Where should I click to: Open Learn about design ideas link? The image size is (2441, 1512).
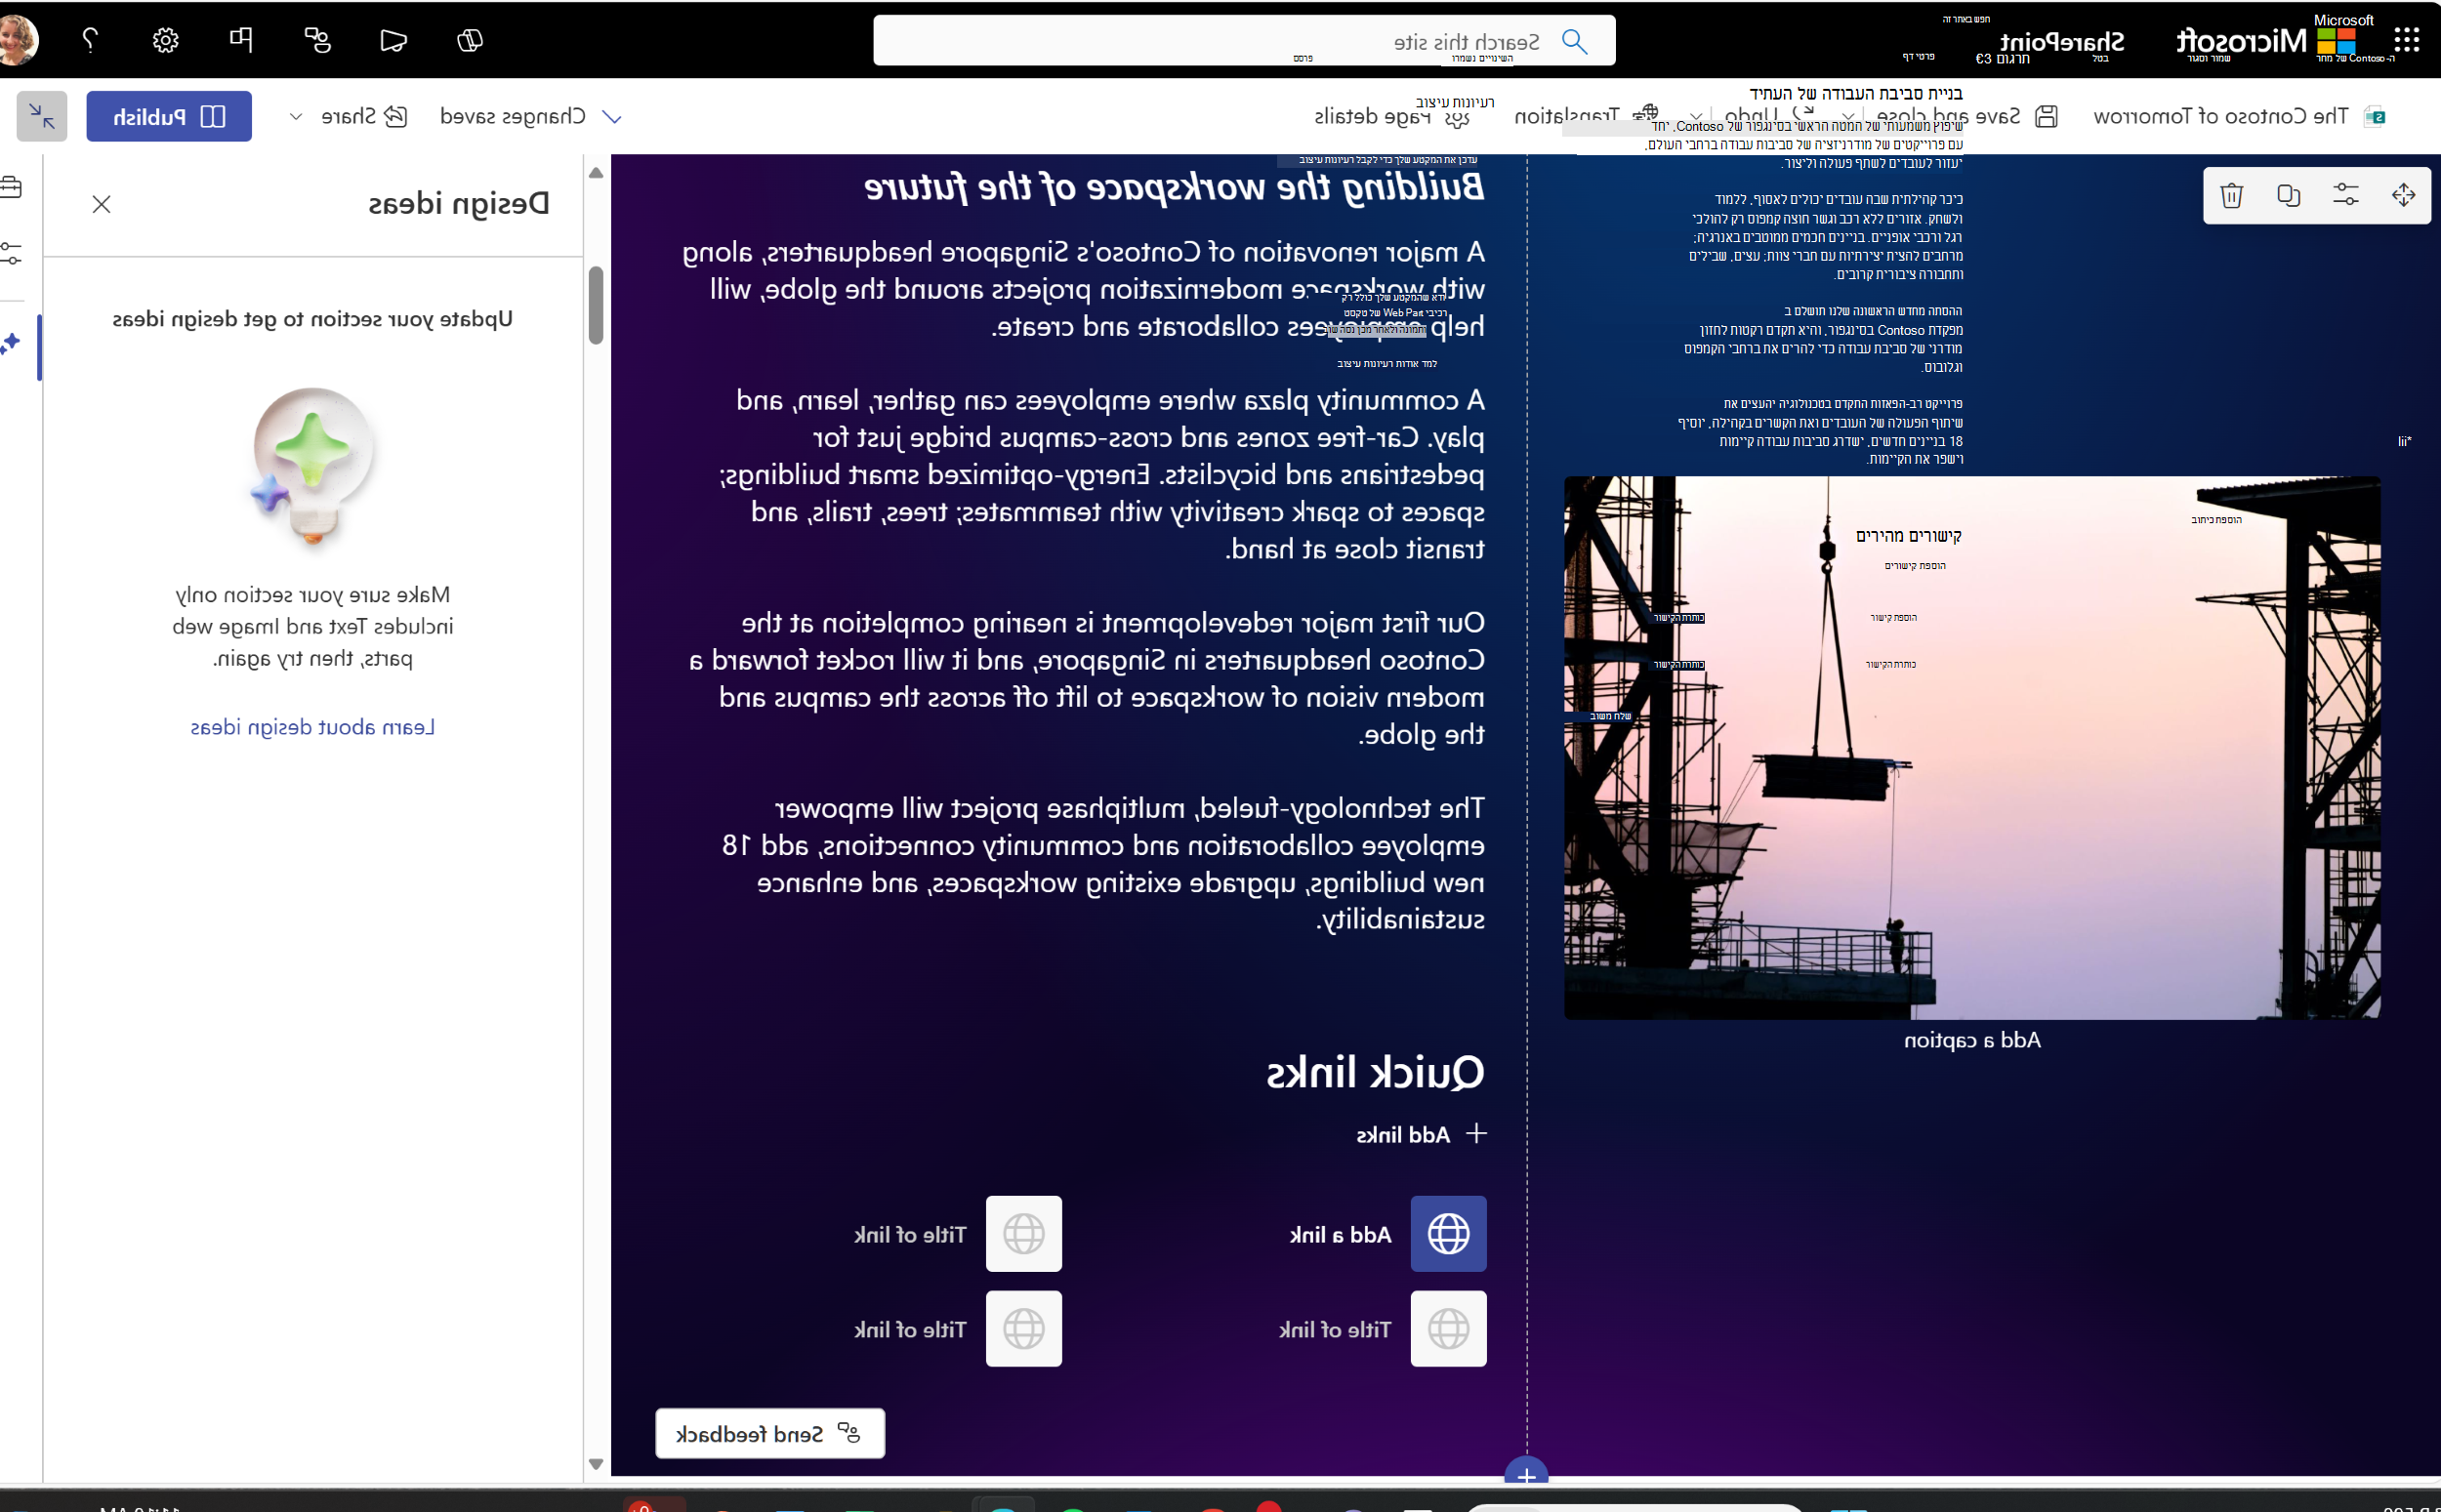(312, 727)
